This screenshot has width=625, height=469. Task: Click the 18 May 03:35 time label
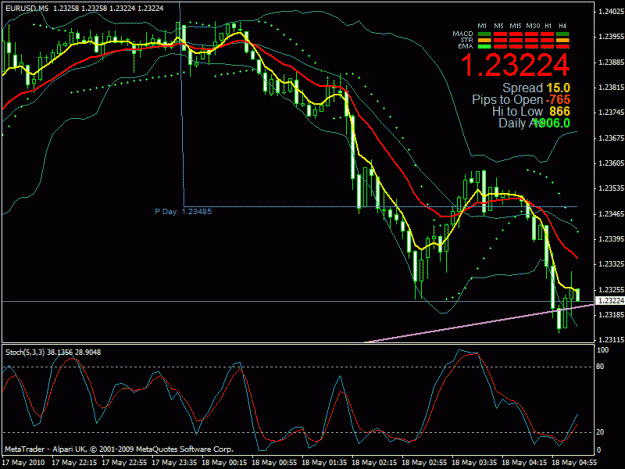pos(474,463)
